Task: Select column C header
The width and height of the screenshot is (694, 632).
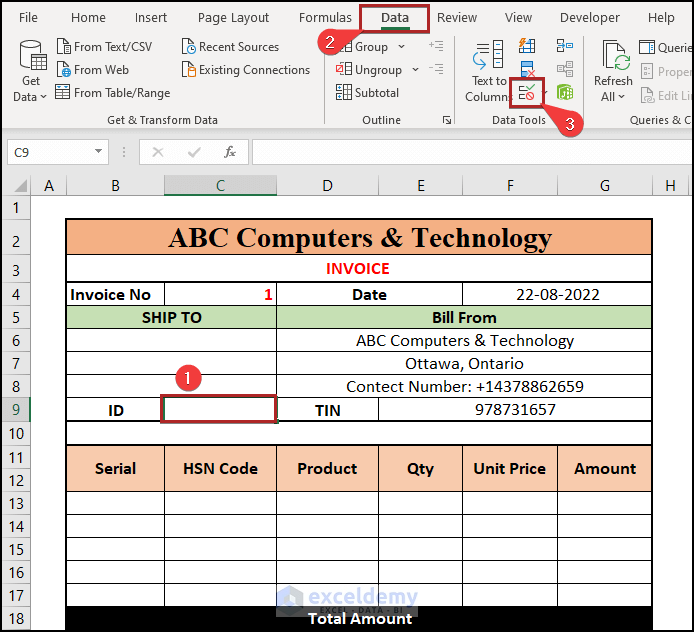Action: (x=220, y=185)
